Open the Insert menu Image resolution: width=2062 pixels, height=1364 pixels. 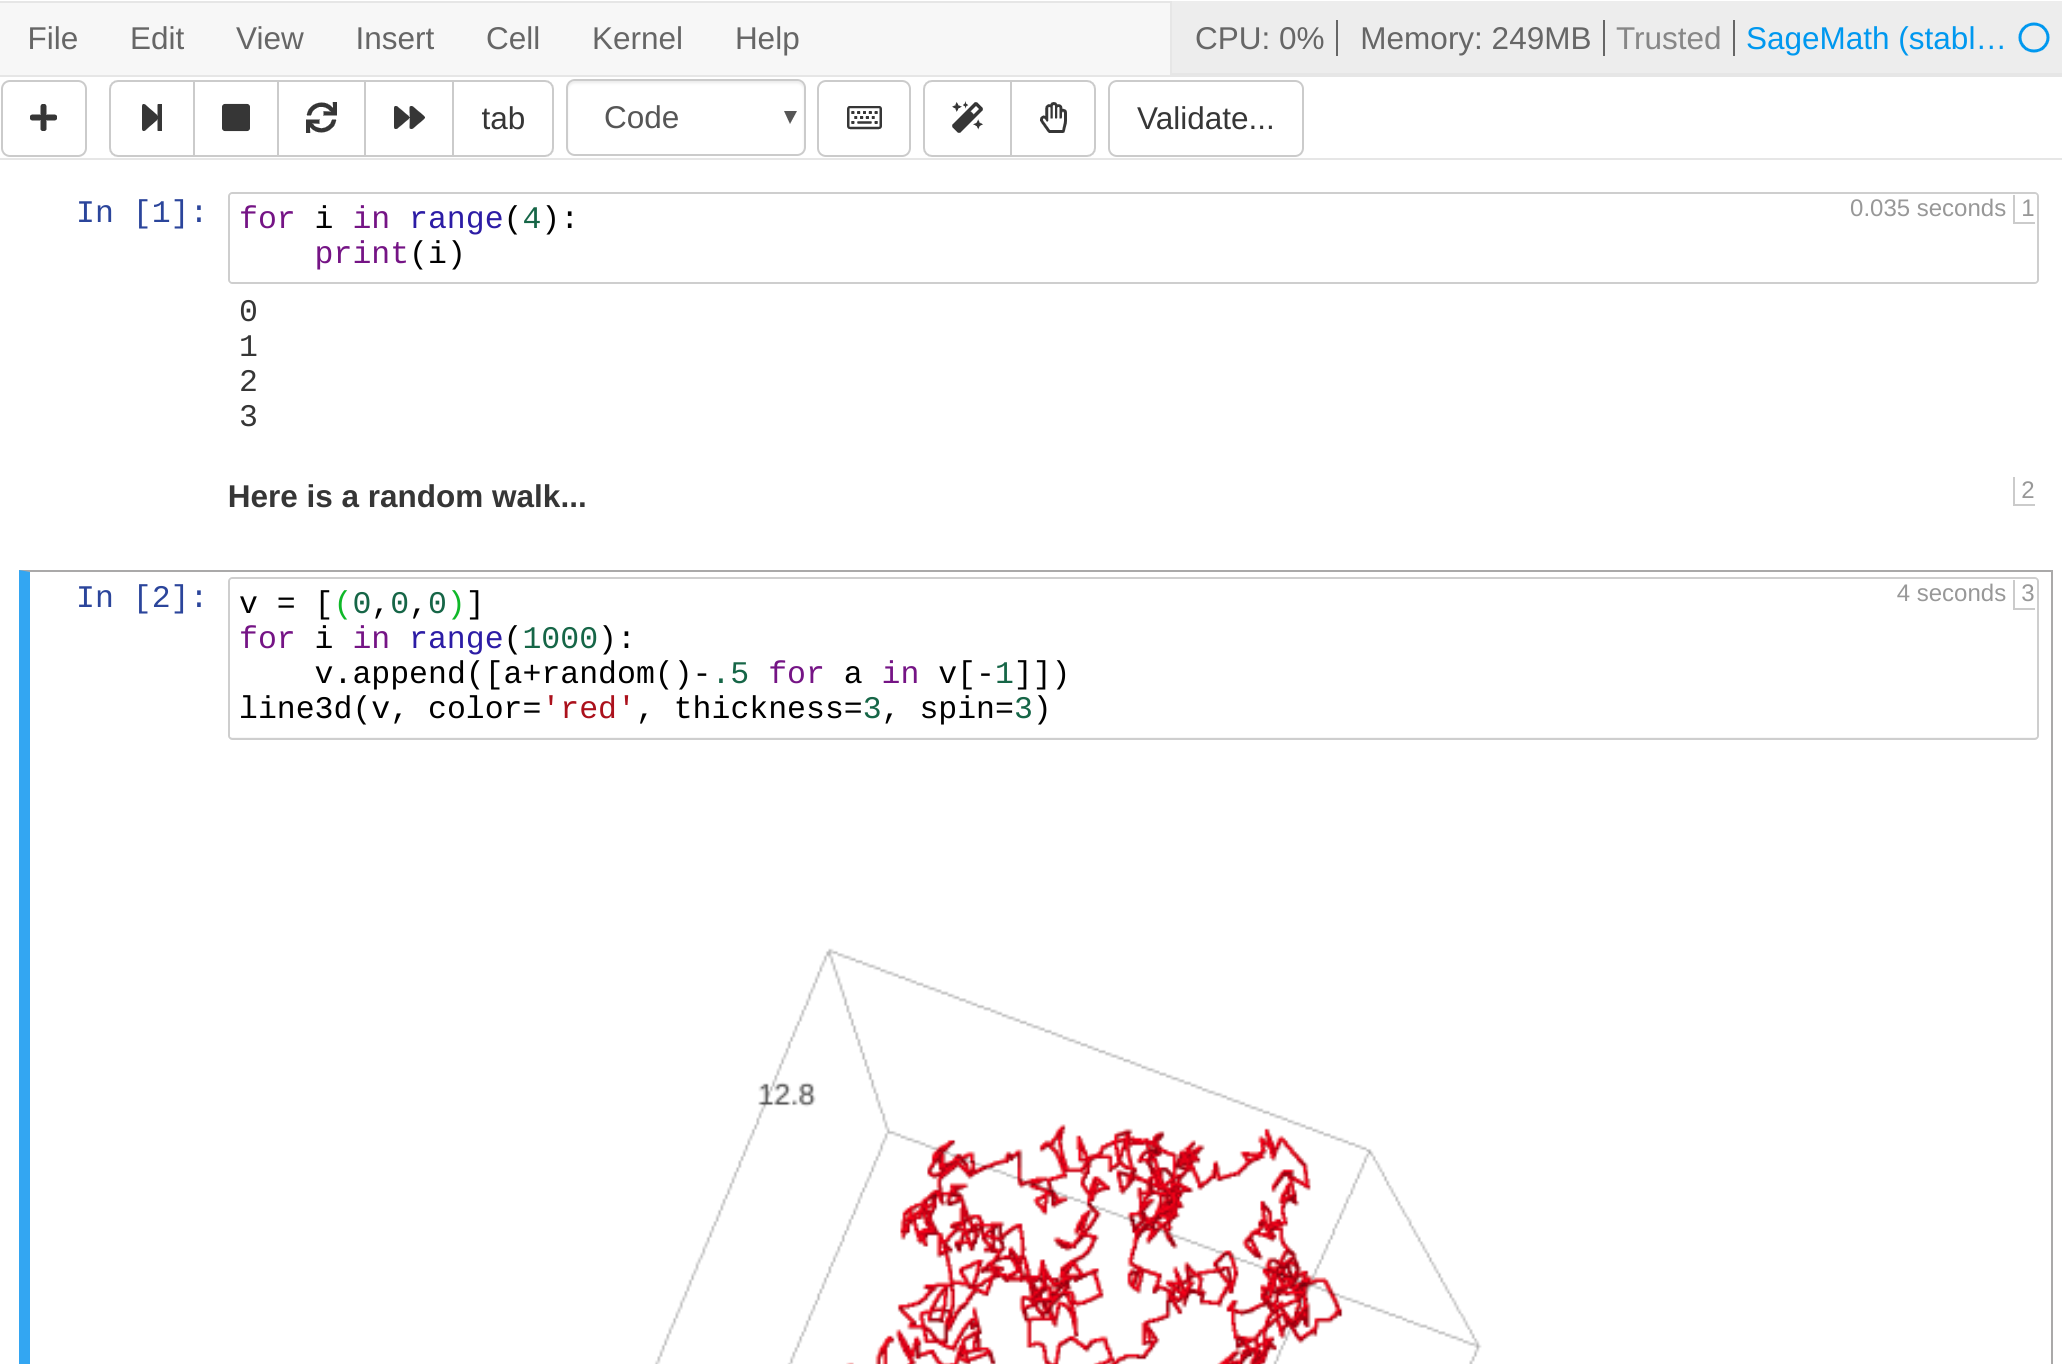pyautogui.click(x=394, y=38)
